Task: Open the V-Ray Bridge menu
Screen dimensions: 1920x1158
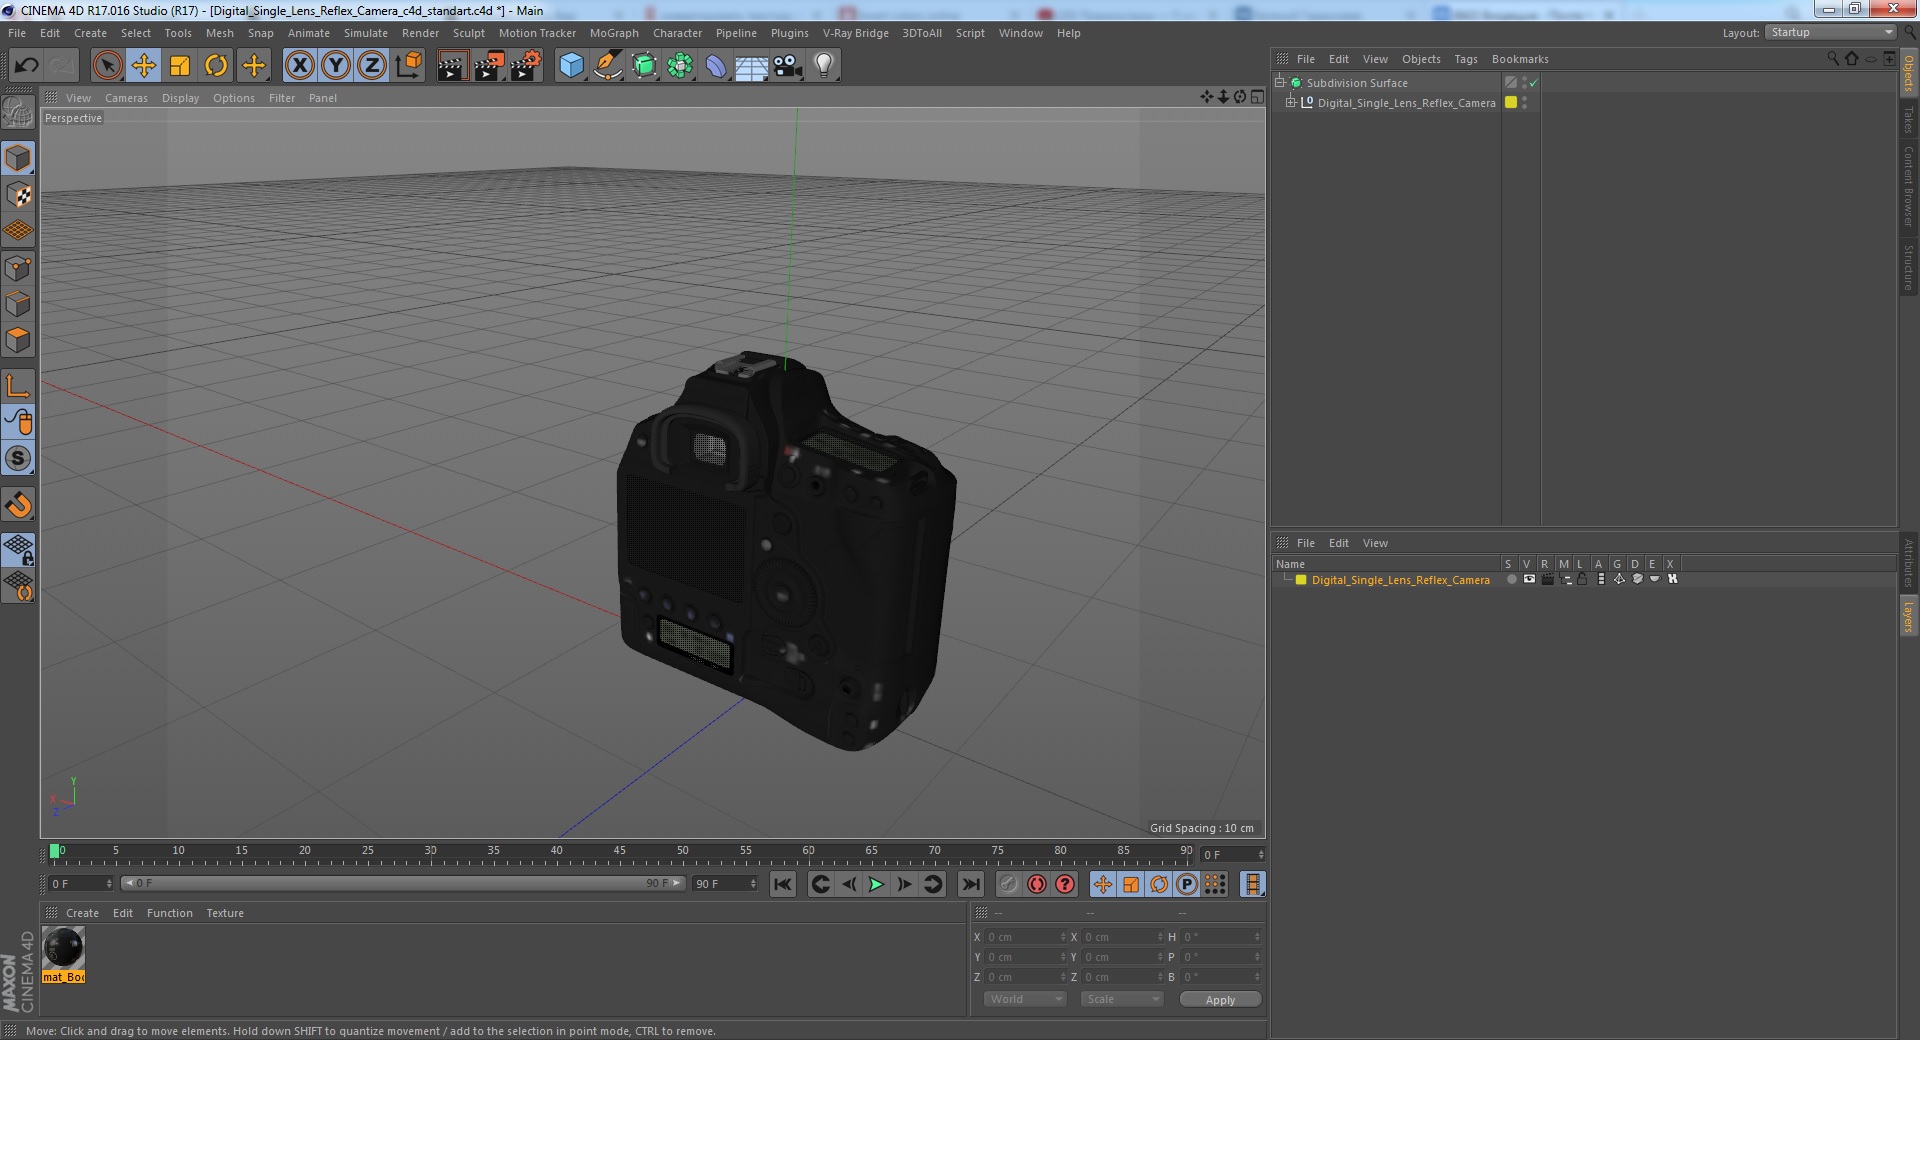Action: 855,33
